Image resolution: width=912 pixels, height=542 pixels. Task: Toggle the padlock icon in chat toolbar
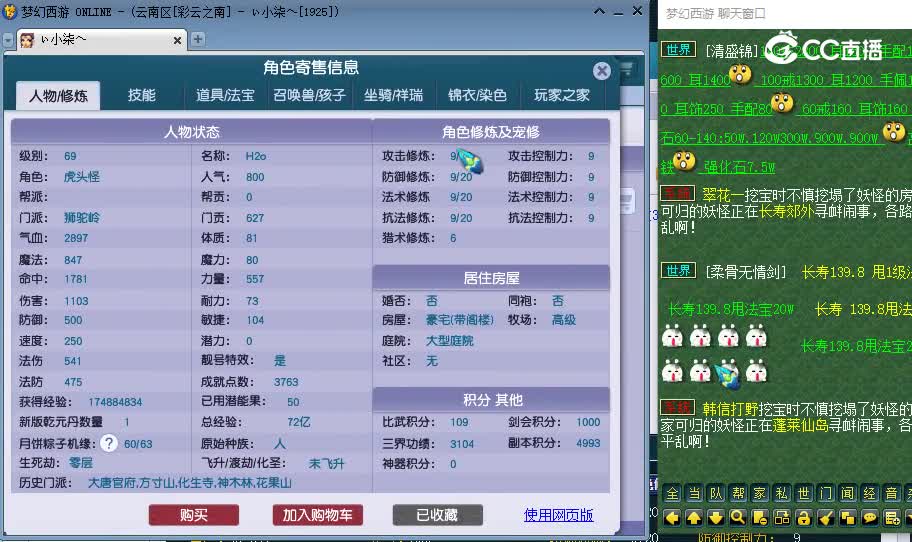(x=804, y=518)
